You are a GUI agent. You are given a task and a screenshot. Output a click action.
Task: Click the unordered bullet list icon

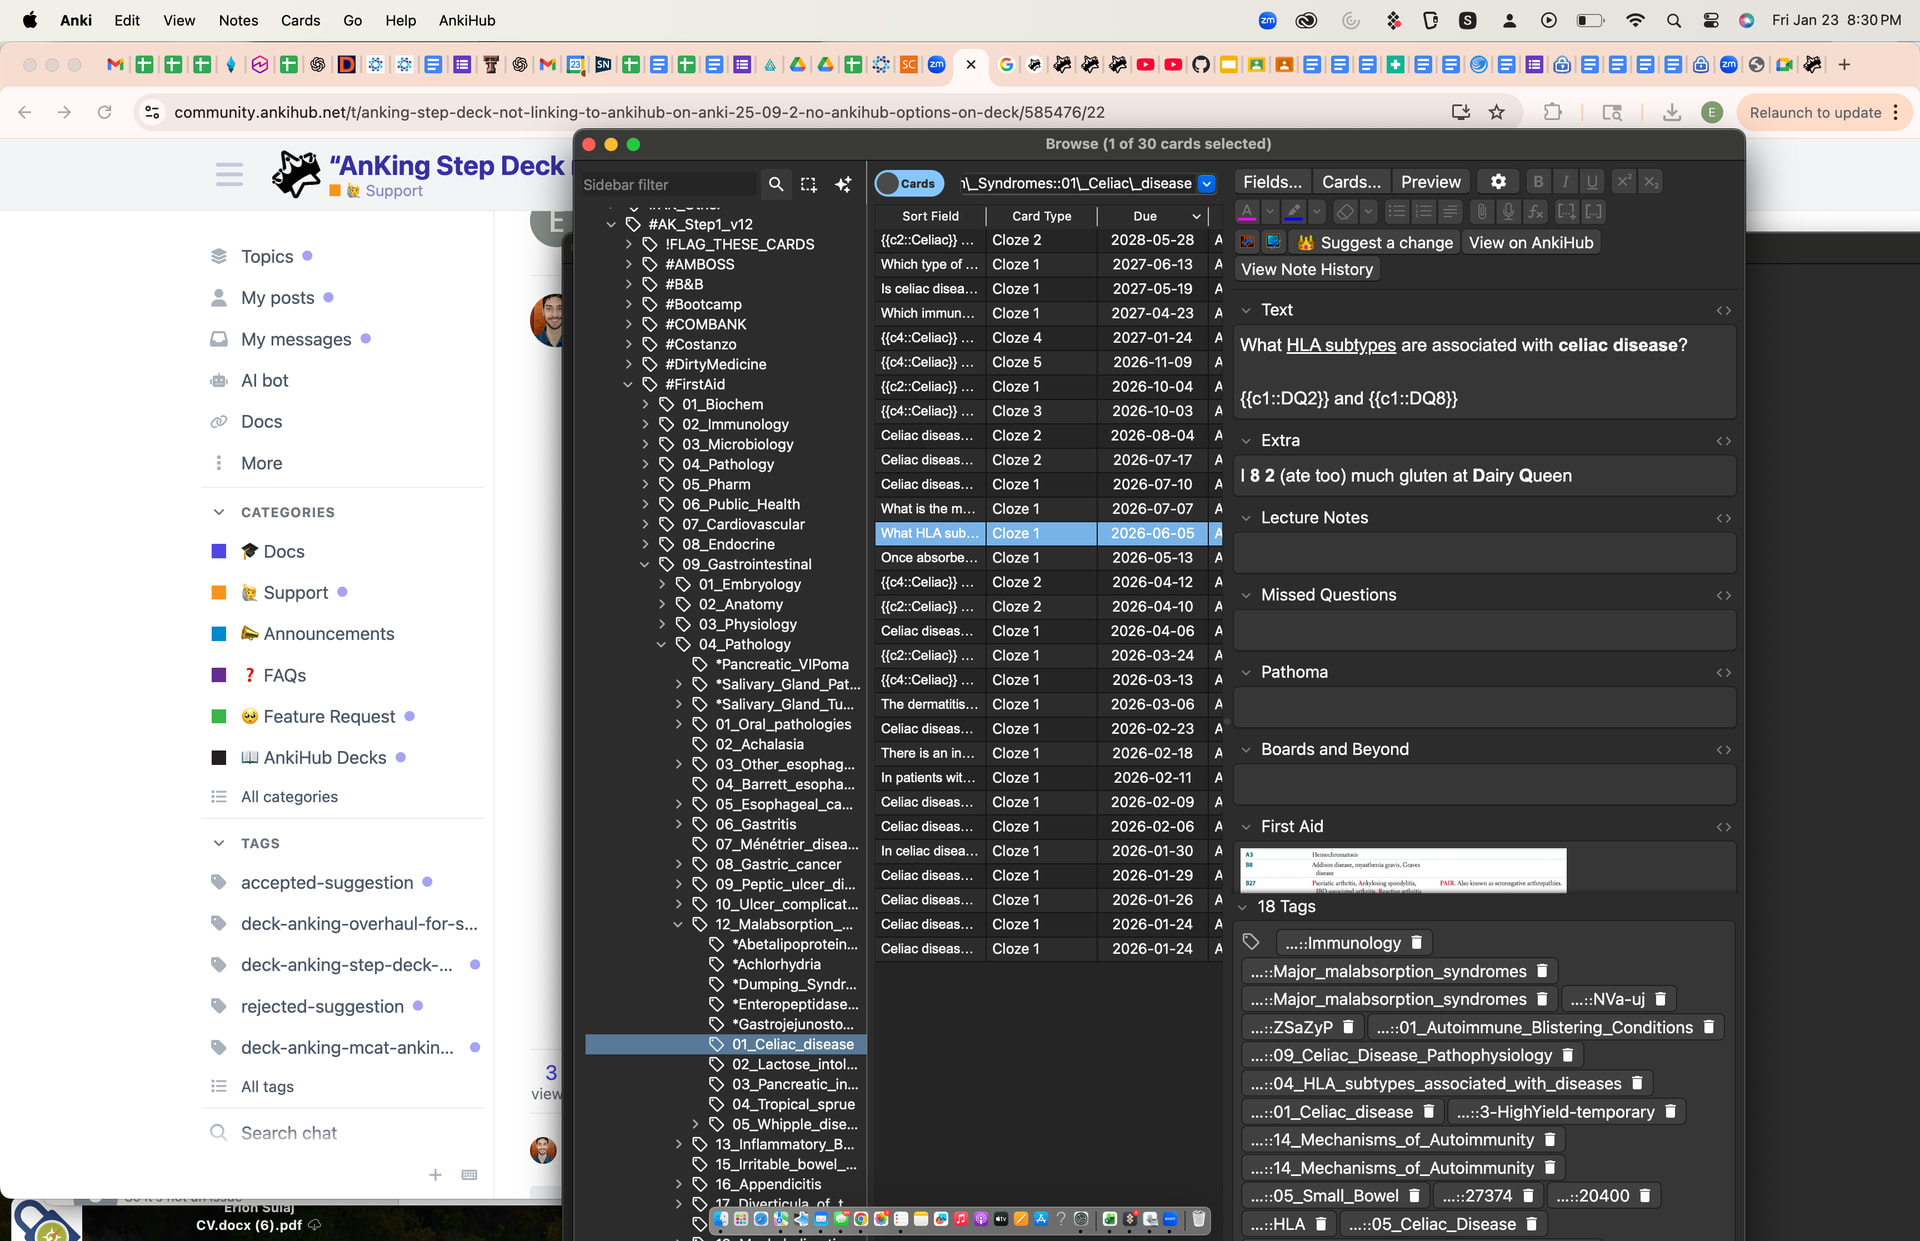(x=1397, y=211)
